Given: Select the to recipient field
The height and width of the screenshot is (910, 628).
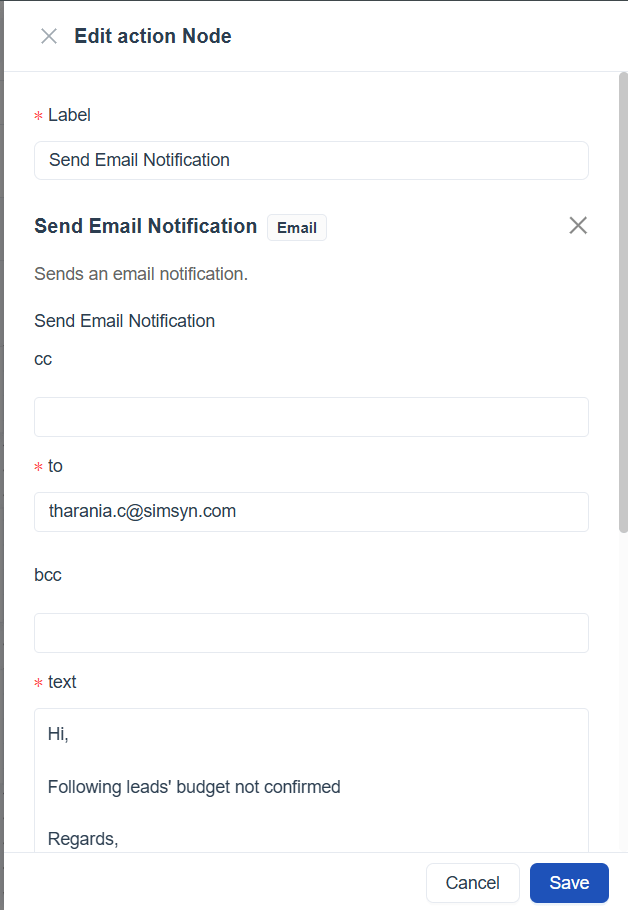Looking at the screenshot, I should [x=310, y=512].
